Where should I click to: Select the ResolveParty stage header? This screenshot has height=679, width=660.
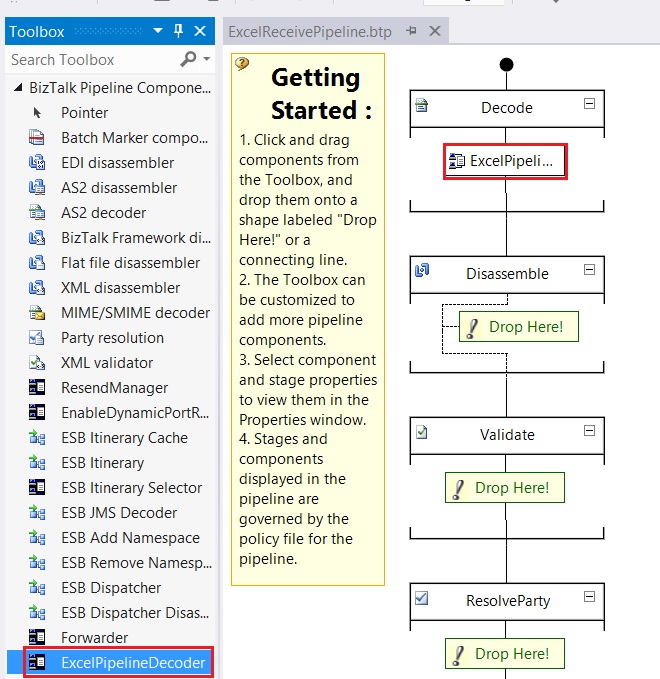tap(507, 601)
